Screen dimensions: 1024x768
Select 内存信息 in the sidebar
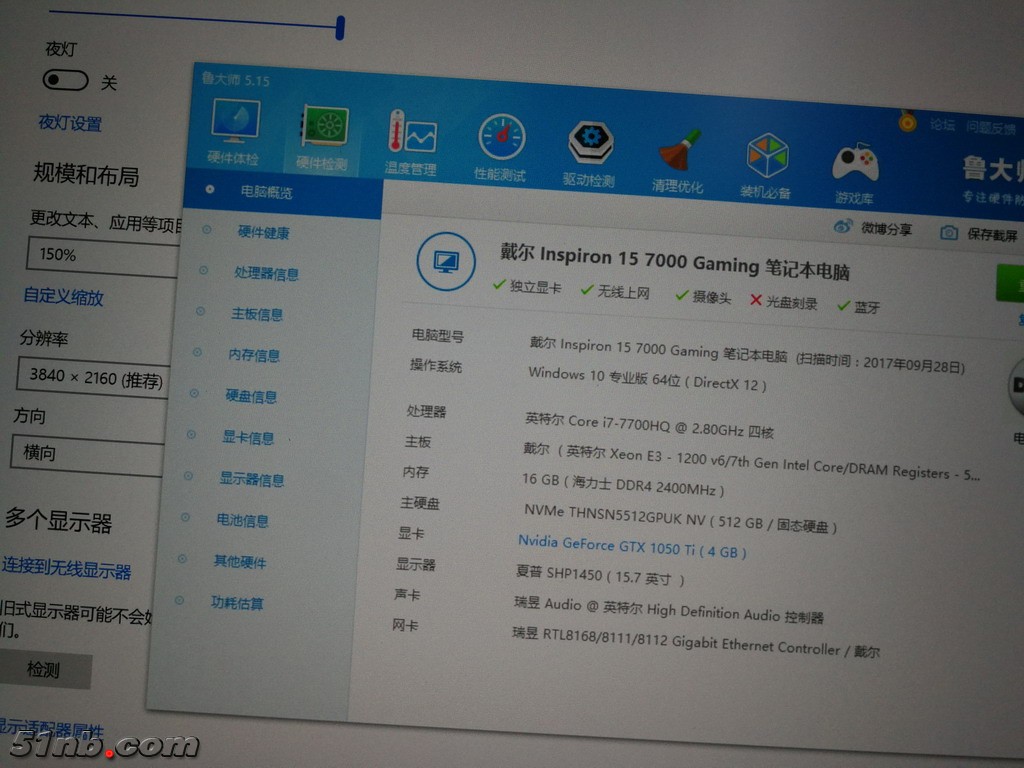click(254, 355)
